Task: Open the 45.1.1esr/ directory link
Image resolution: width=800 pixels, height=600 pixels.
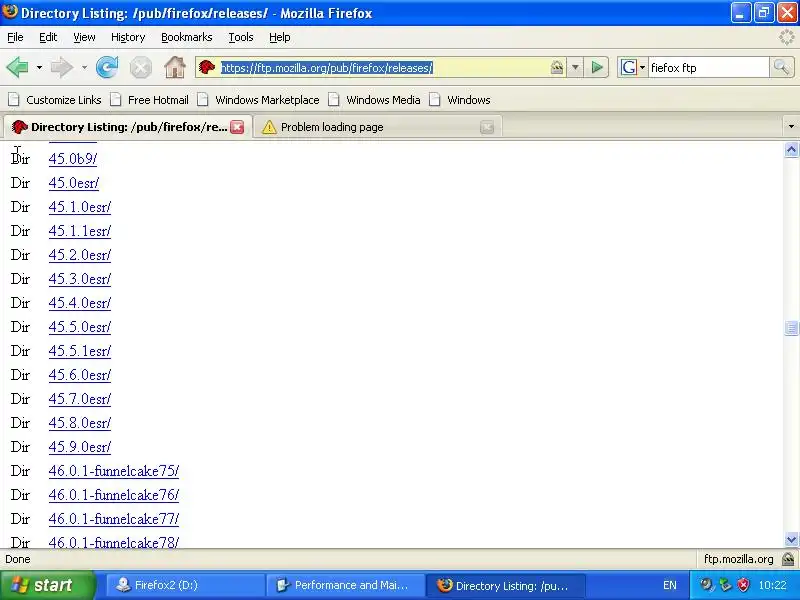Action: point(80,231)
